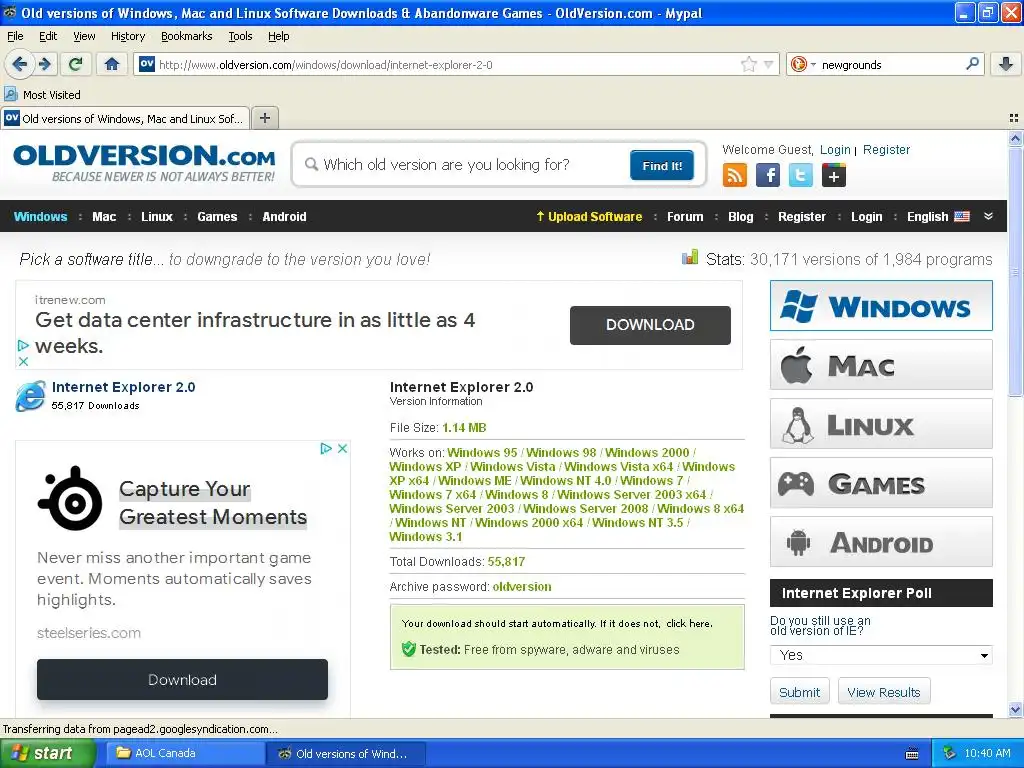The width and height of the screenshot is (1024, 768).
Task: Open the tab groups grid icon
Action: 1014,118
